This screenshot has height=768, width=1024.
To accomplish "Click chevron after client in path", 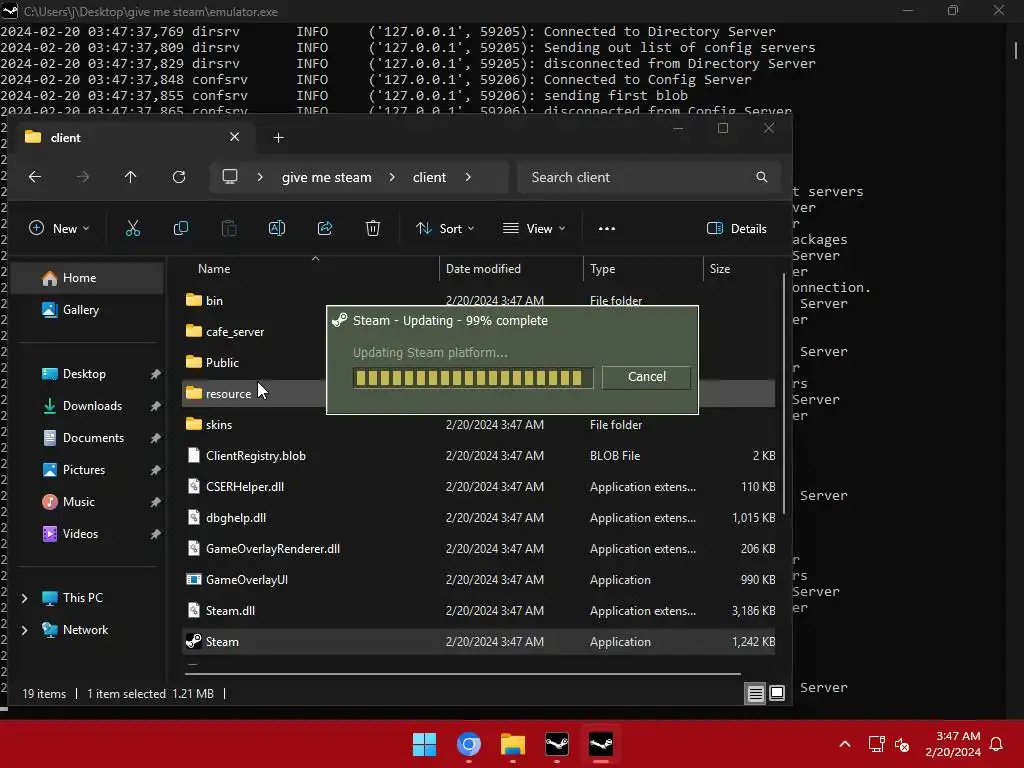I will 468,178.
